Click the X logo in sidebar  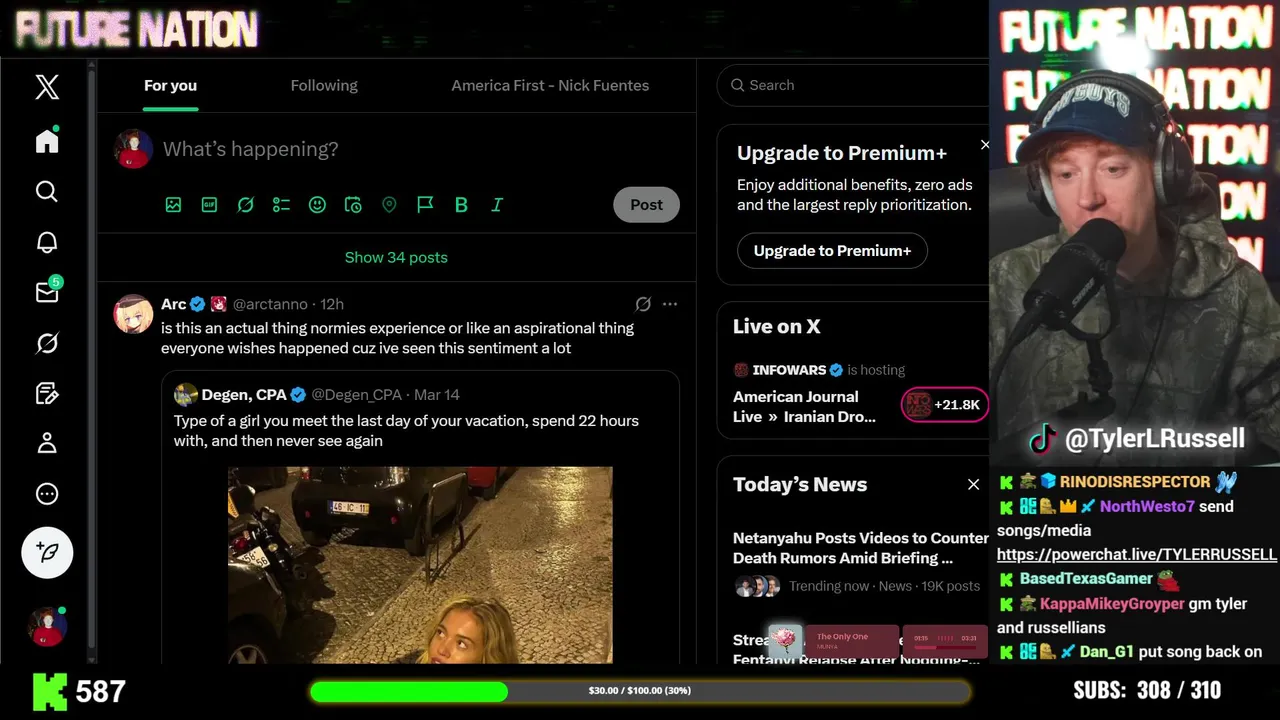coord(47,87)
